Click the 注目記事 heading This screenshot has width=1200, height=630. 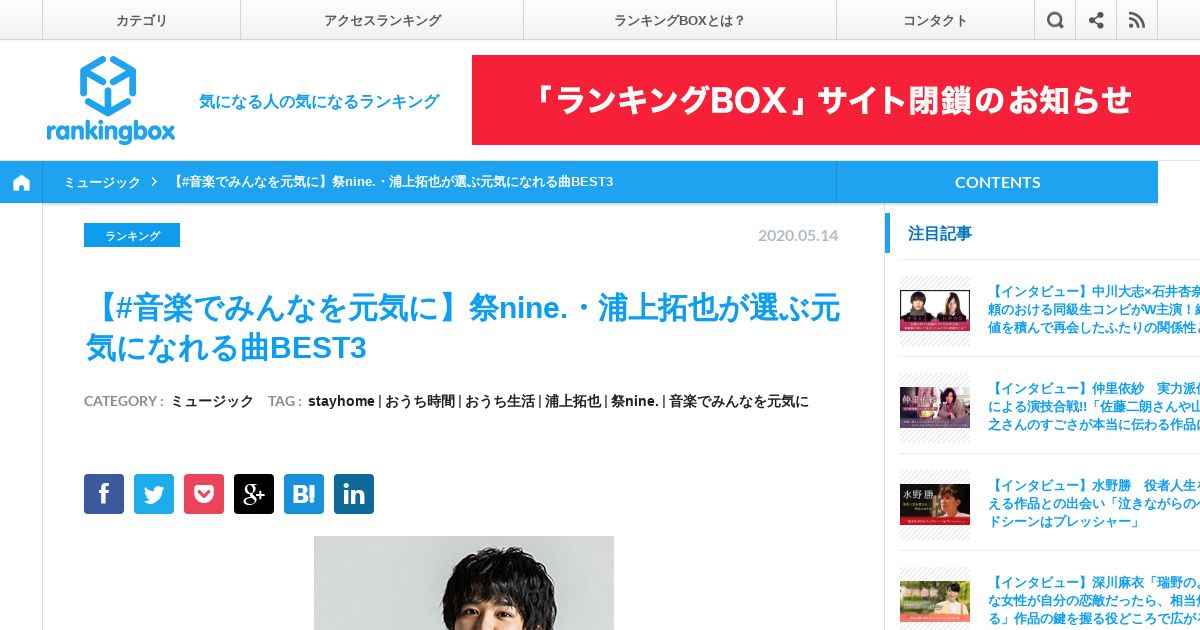pos(940,233)
